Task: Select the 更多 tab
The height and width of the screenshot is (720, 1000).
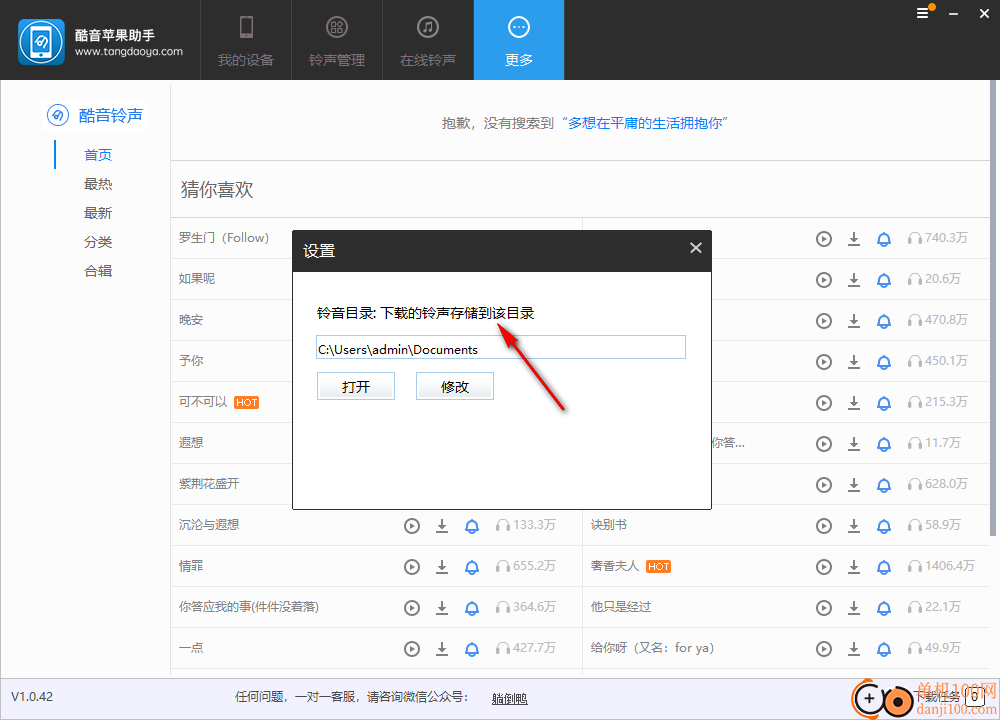Action: point(518,40)
